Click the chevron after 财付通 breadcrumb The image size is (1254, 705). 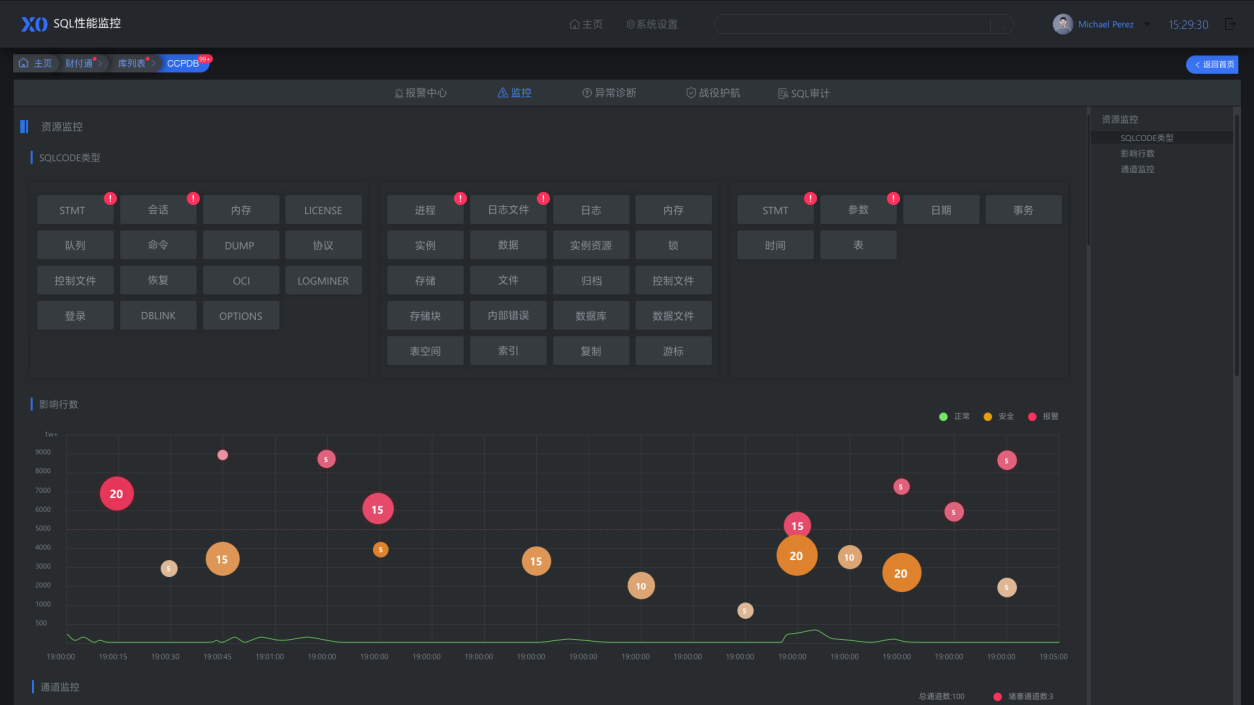(101, 64)
